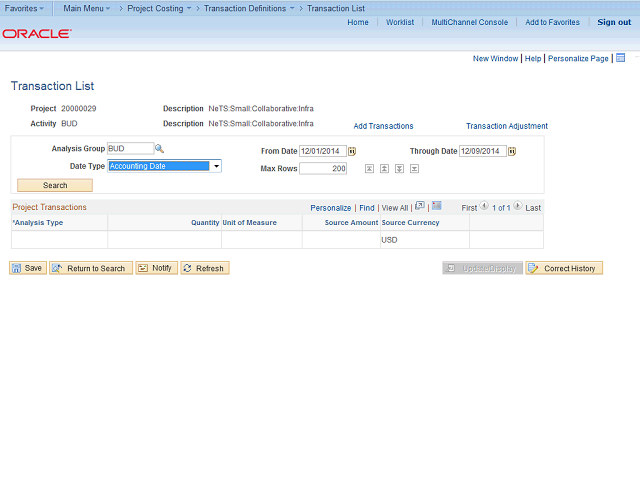Focus the Analysis Group input field
This screenshot has width=640, height=480.
pyautogui.click(x=131, y=149)
